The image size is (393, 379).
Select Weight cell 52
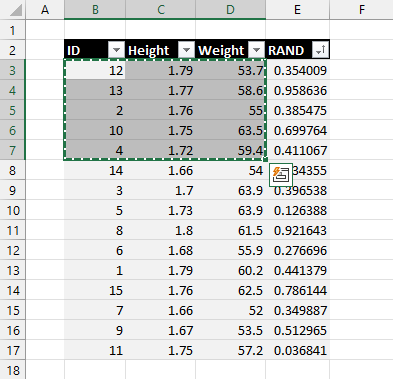pyautogui.click(x=231, y=310)
